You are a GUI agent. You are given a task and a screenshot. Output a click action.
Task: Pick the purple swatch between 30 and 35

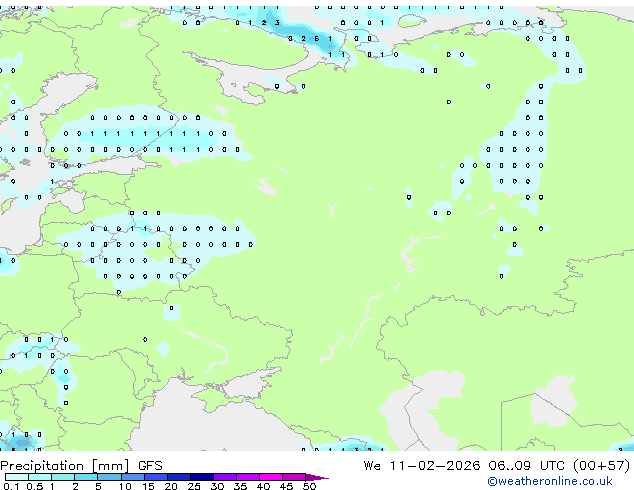[225, 477]
